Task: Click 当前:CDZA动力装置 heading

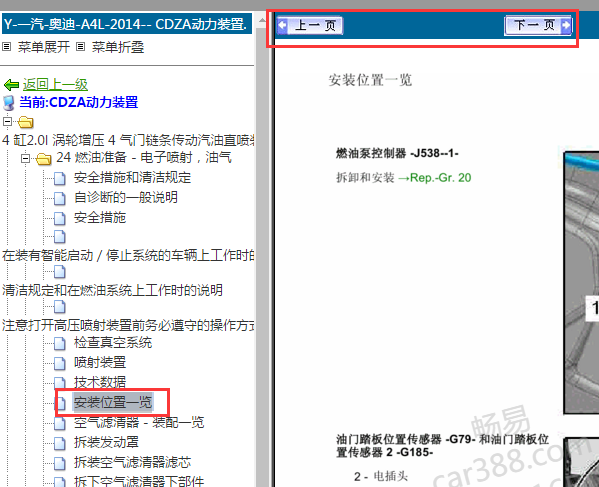Action: coord(79,102)
